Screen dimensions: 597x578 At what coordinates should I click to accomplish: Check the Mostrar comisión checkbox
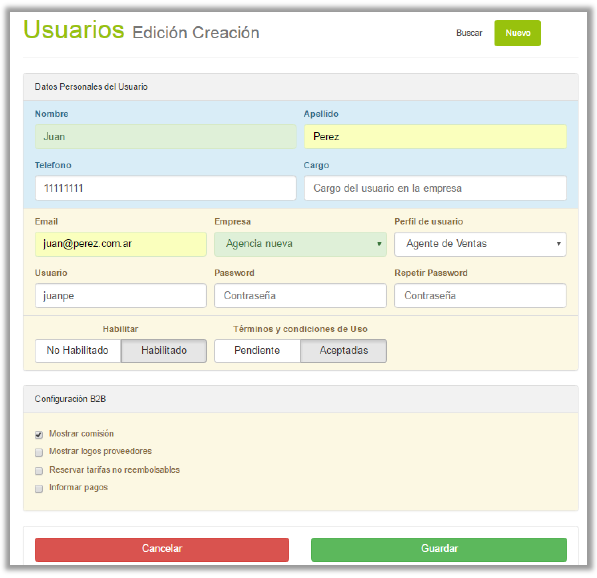click(39, 434)
